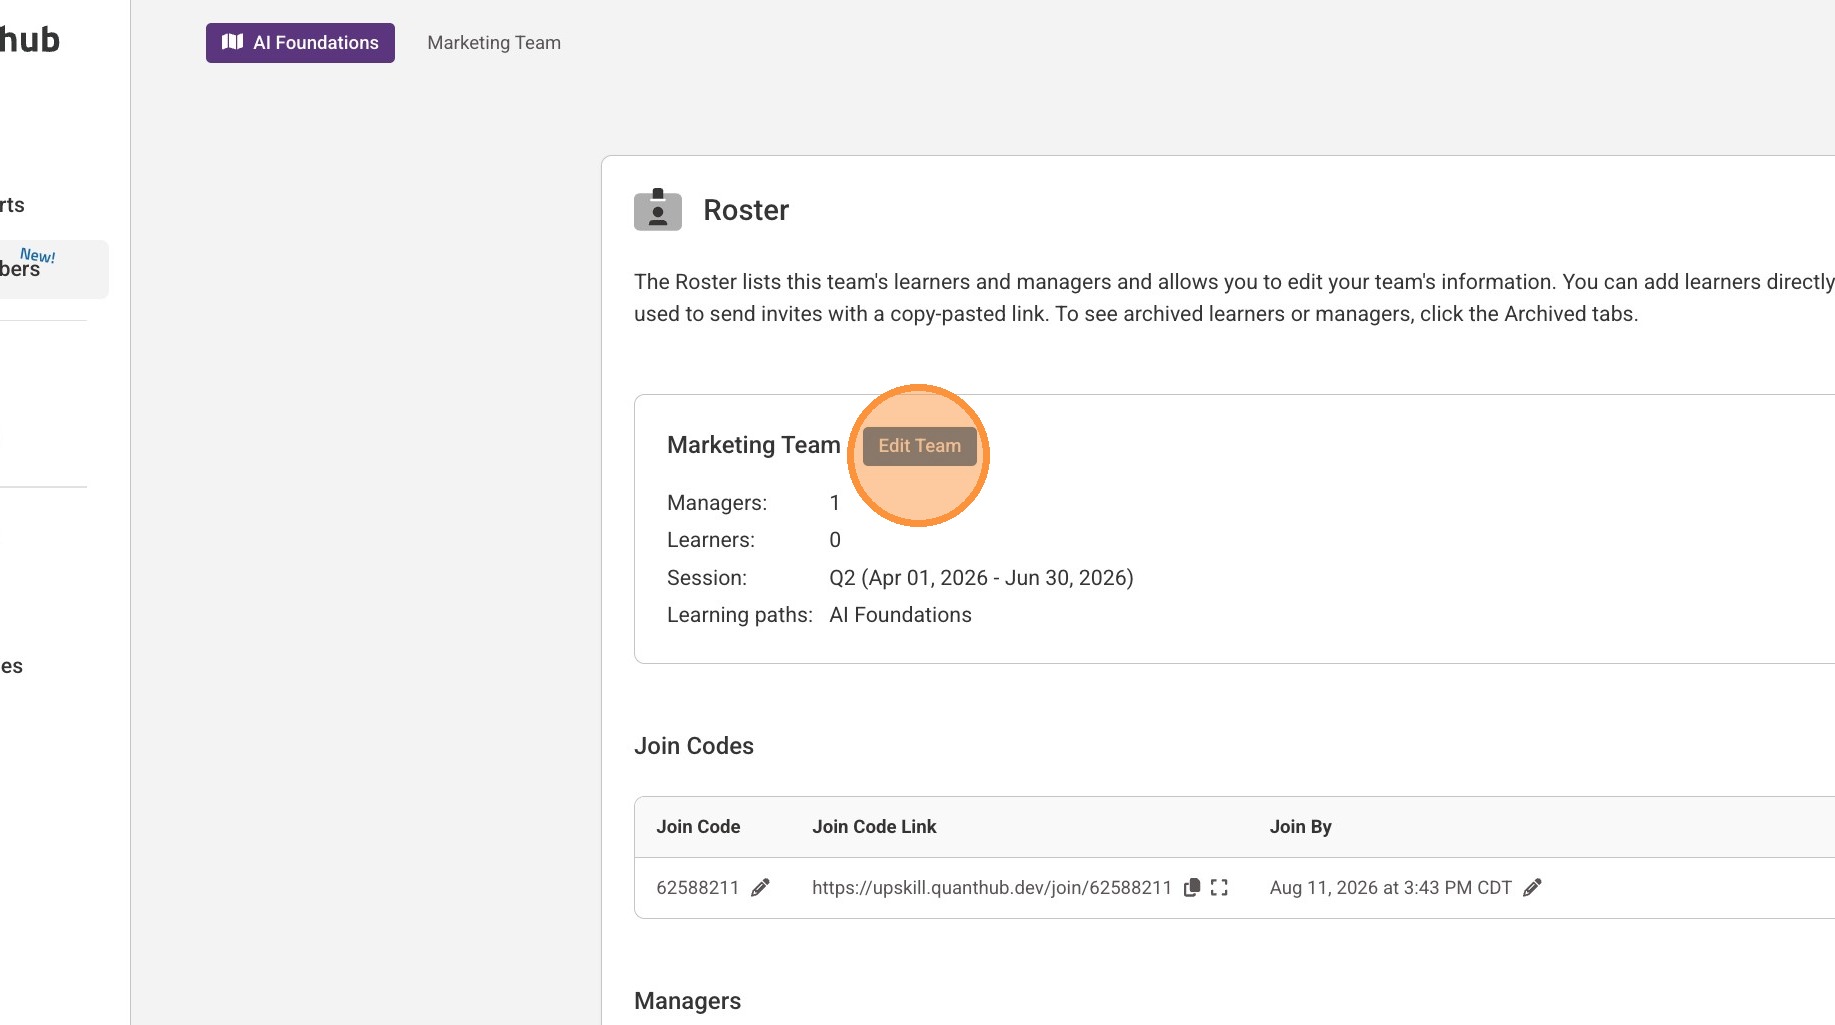Click the Edit Team button
The image size is (1835, 1025).
(919, 446)
